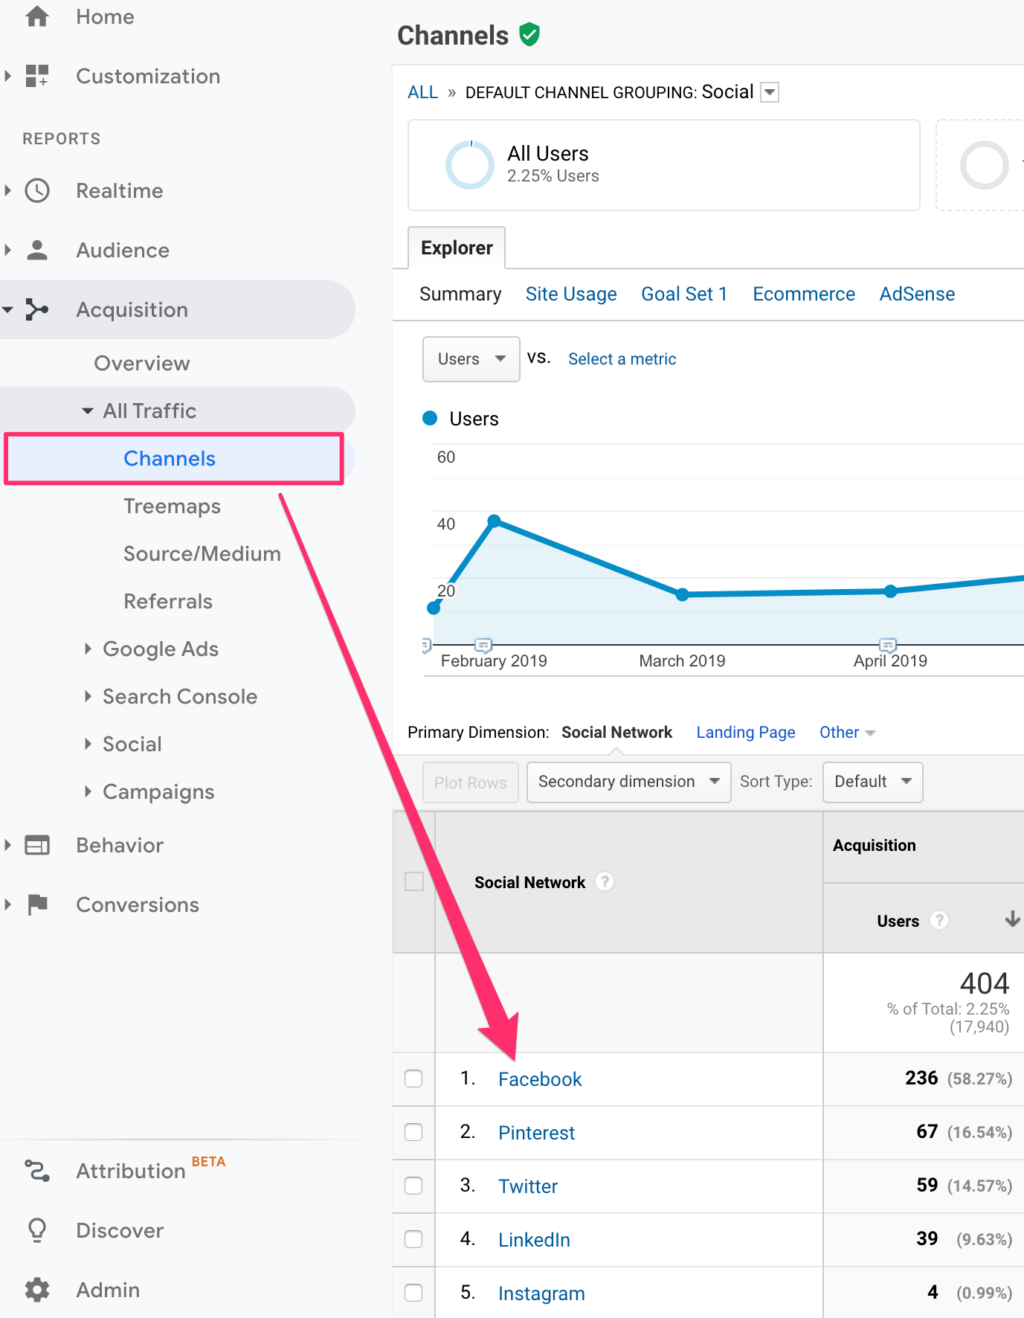Switch to the Site Usage view
Image resolution: width=1024 pixels, height=1318 pixels.
(x=571, y=294)
